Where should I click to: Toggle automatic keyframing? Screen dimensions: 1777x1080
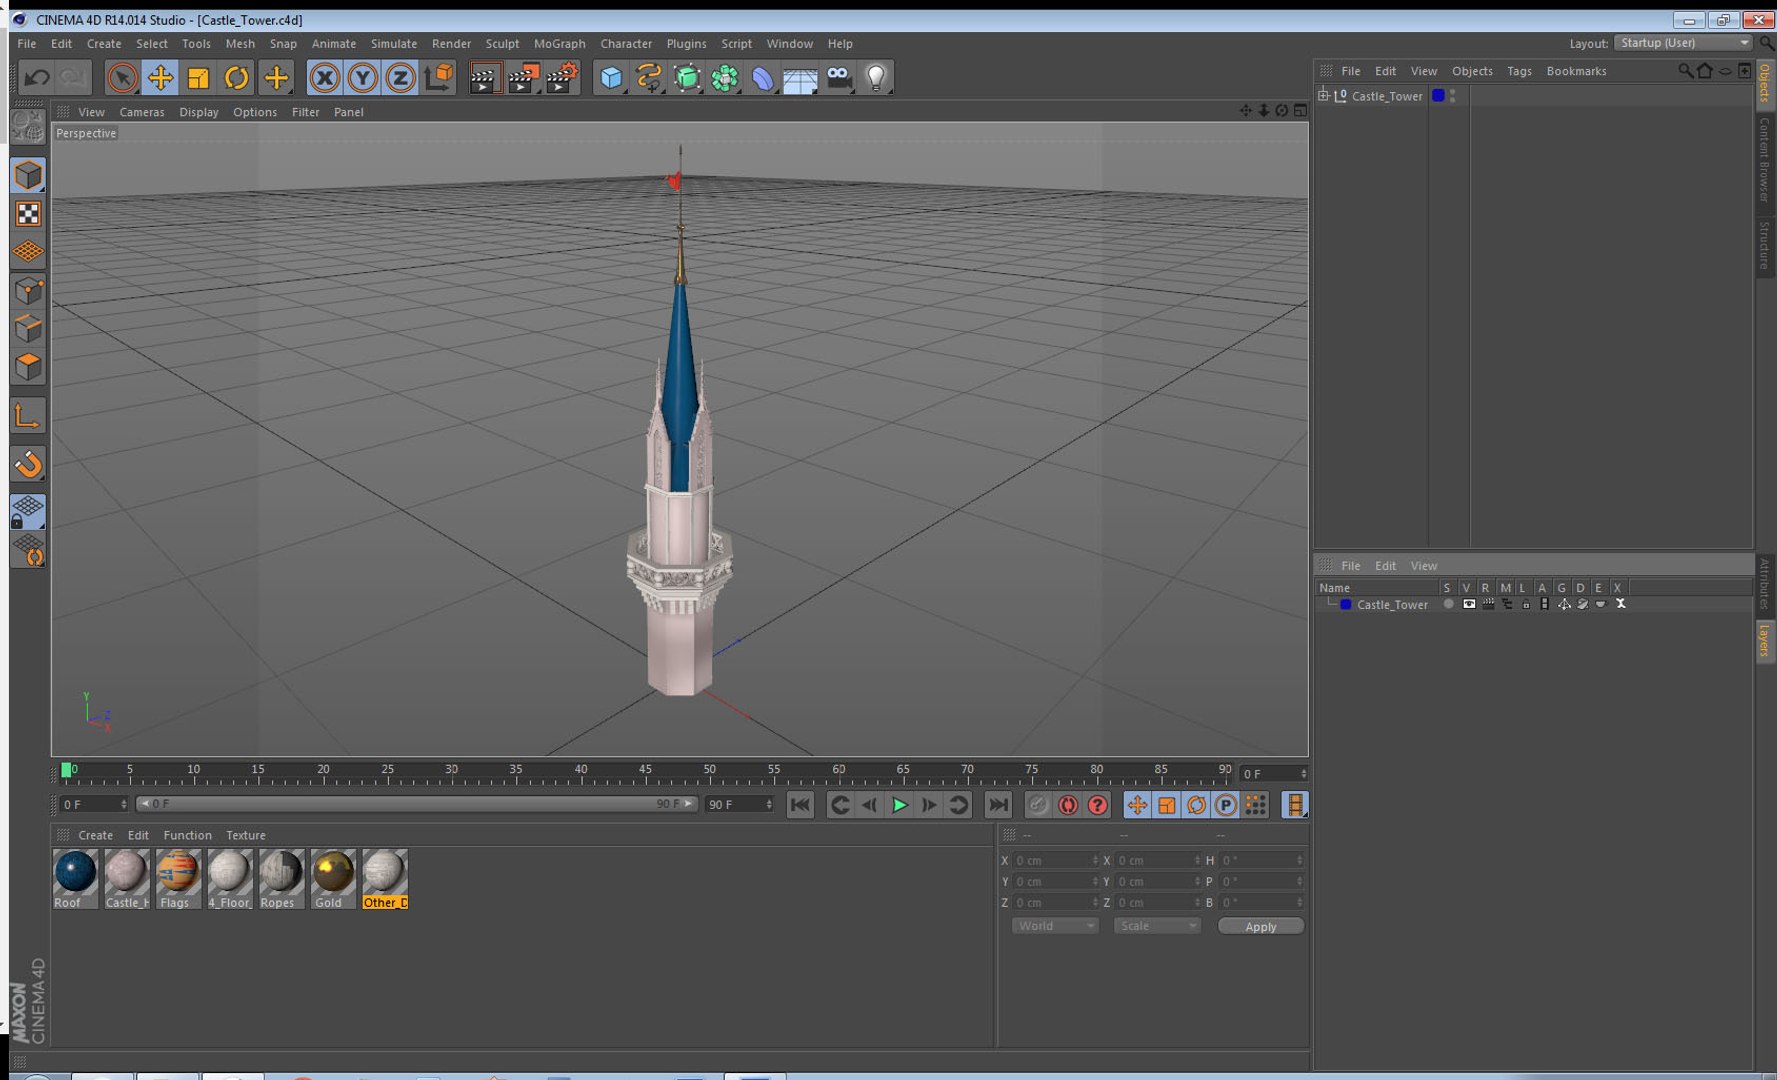(1068, 805)
